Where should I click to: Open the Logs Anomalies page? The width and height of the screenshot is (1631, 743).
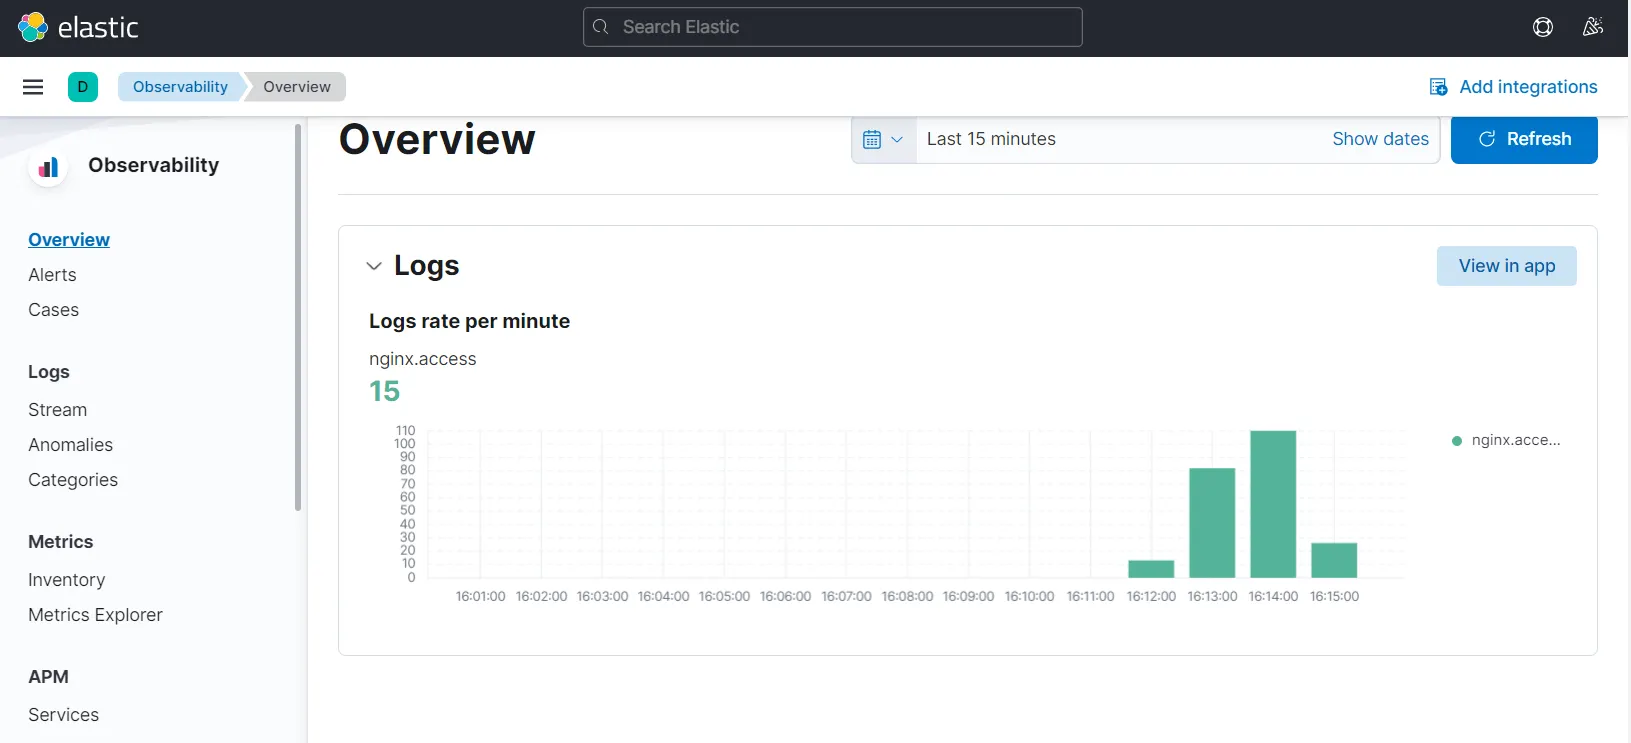pyautogui.click(x=70, y=445)
